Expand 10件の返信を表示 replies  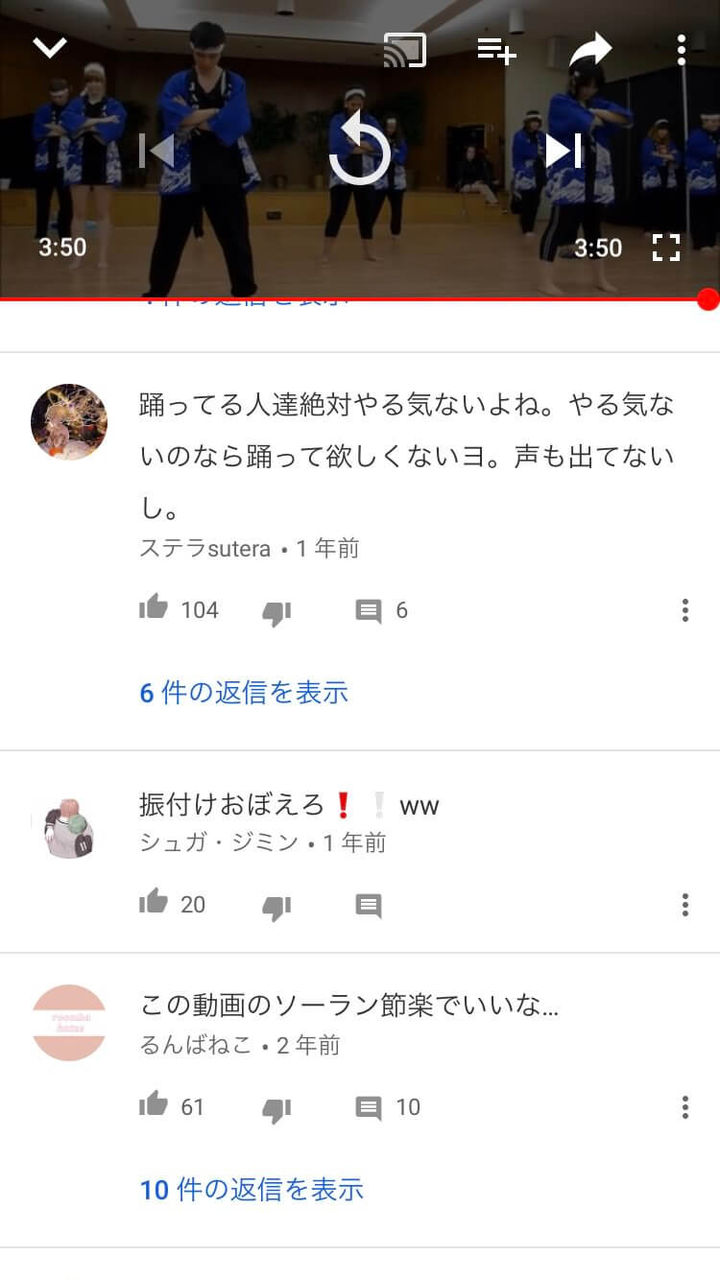[252, 1189]
